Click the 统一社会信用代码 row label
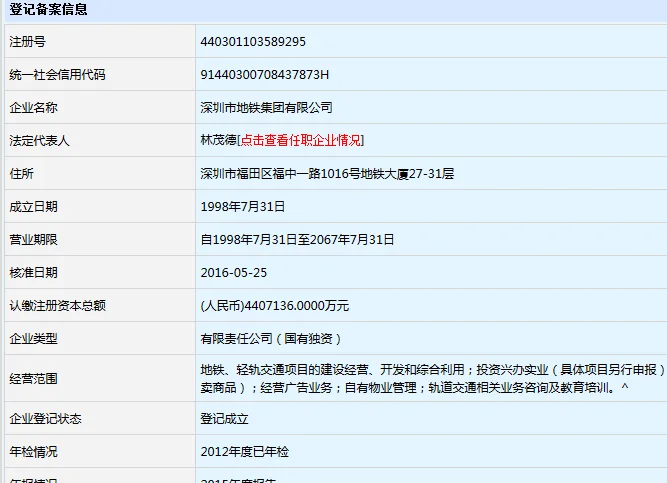The width and height of the screenshot is (667, 483). 57,75
